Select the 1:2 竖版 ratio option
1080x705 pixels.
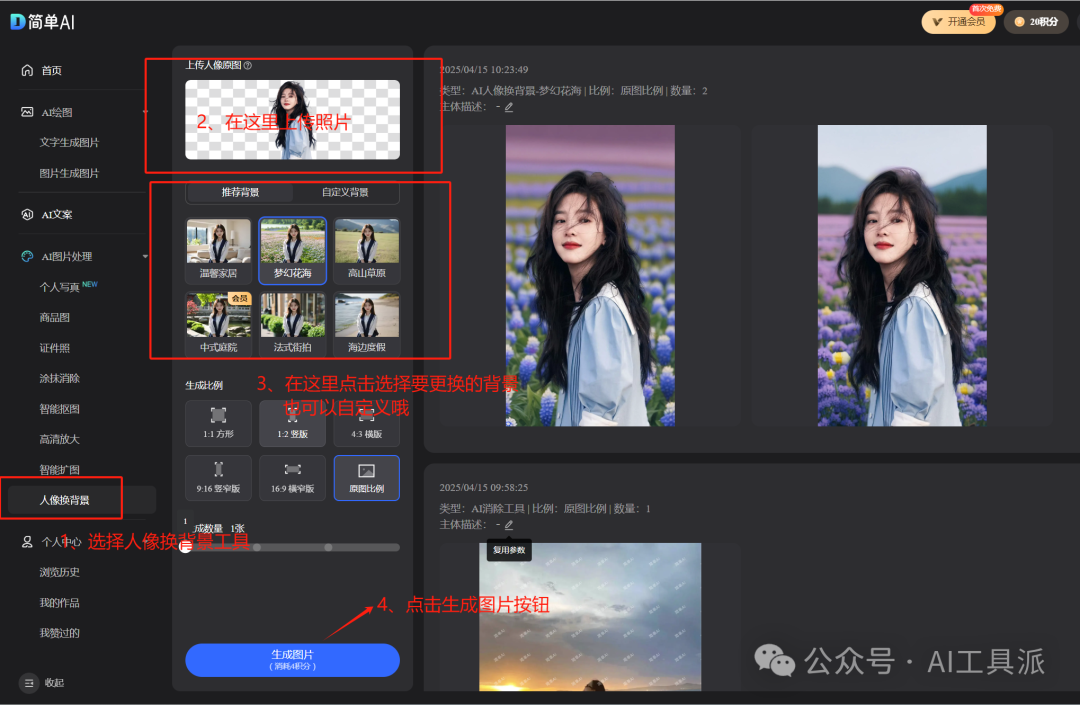pyautogui.click(x=293, y=423)
